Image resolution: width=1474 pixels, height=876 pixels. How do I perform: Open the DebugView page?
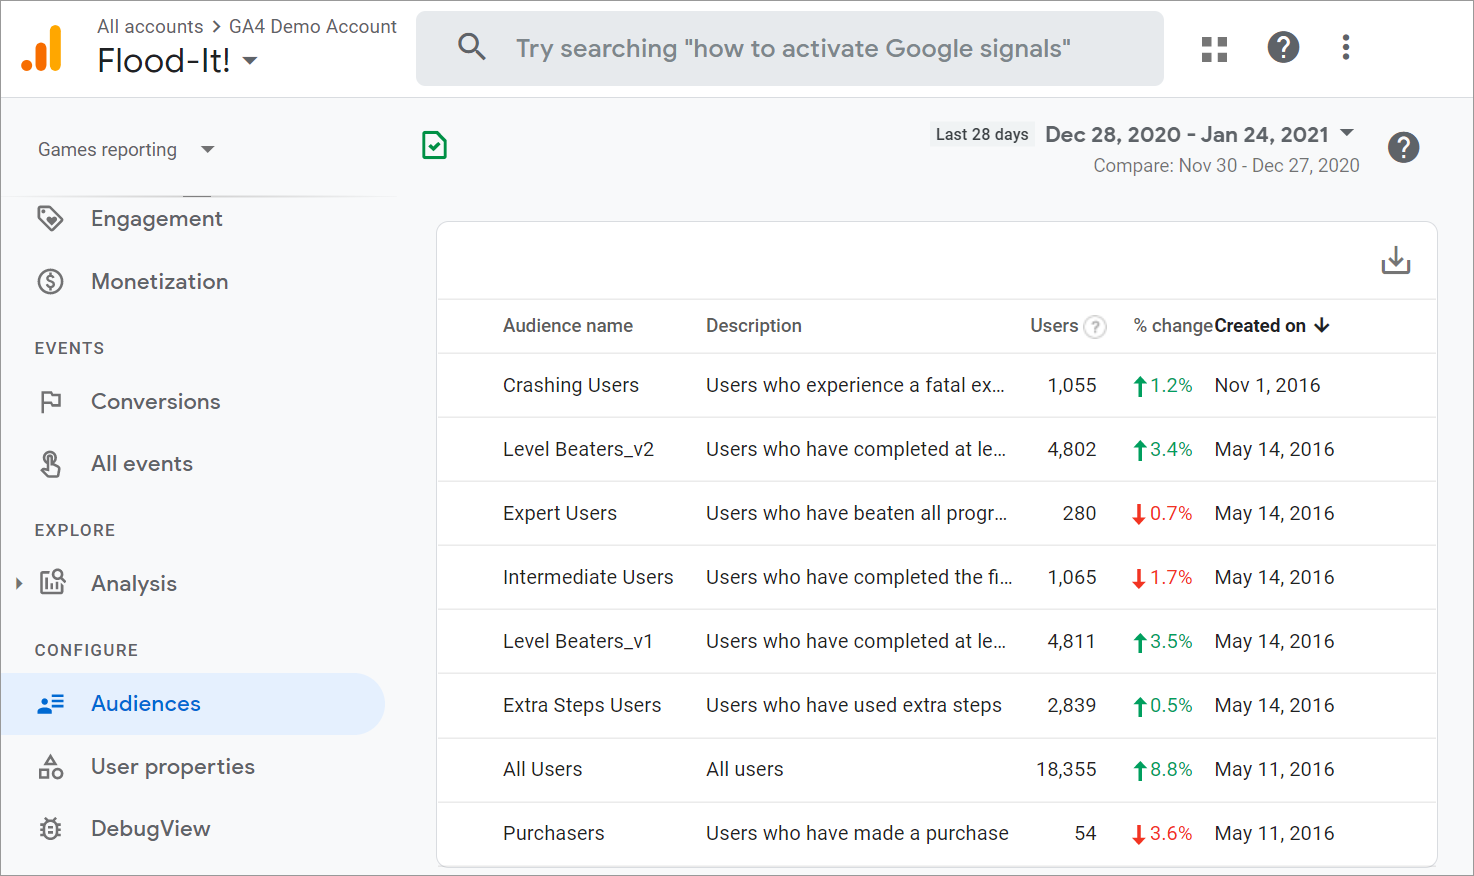(150, 829)
